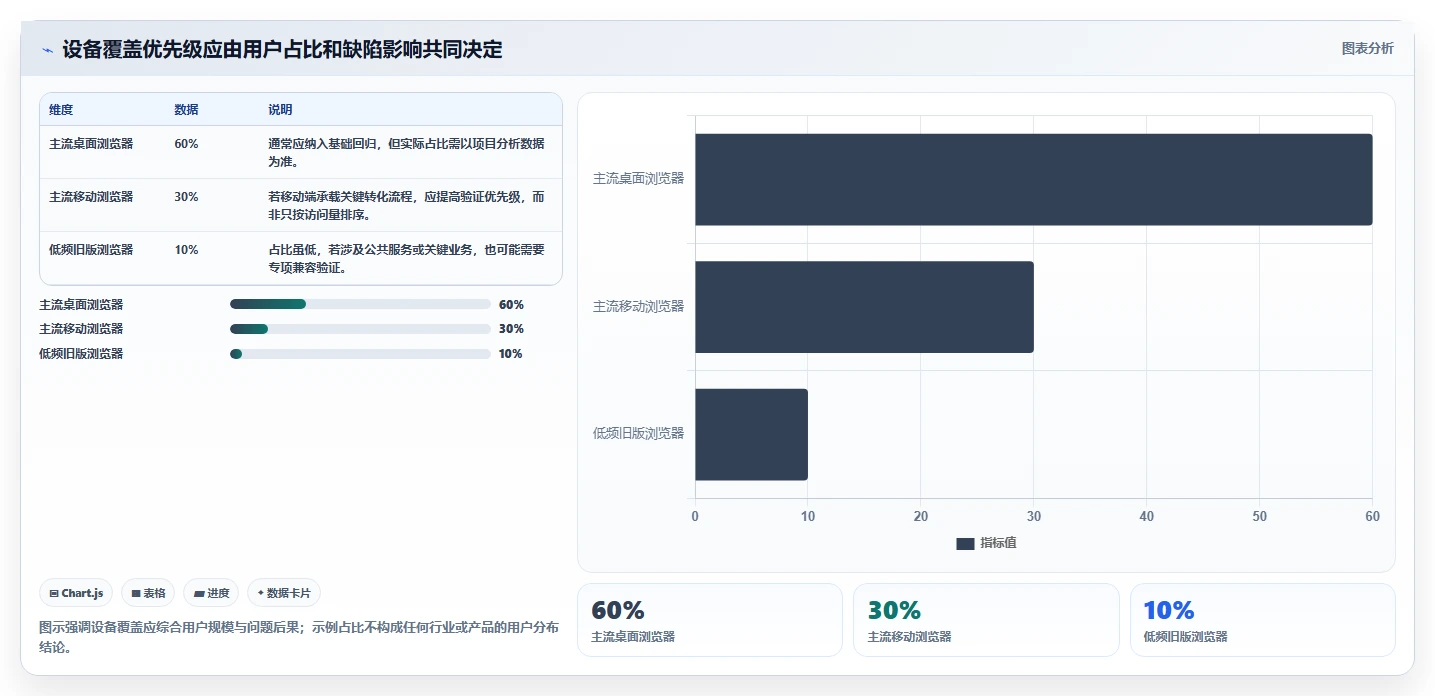Click the 主流移动浏览器 chart bar
The image size is (1435, 696).
[865, 307]
